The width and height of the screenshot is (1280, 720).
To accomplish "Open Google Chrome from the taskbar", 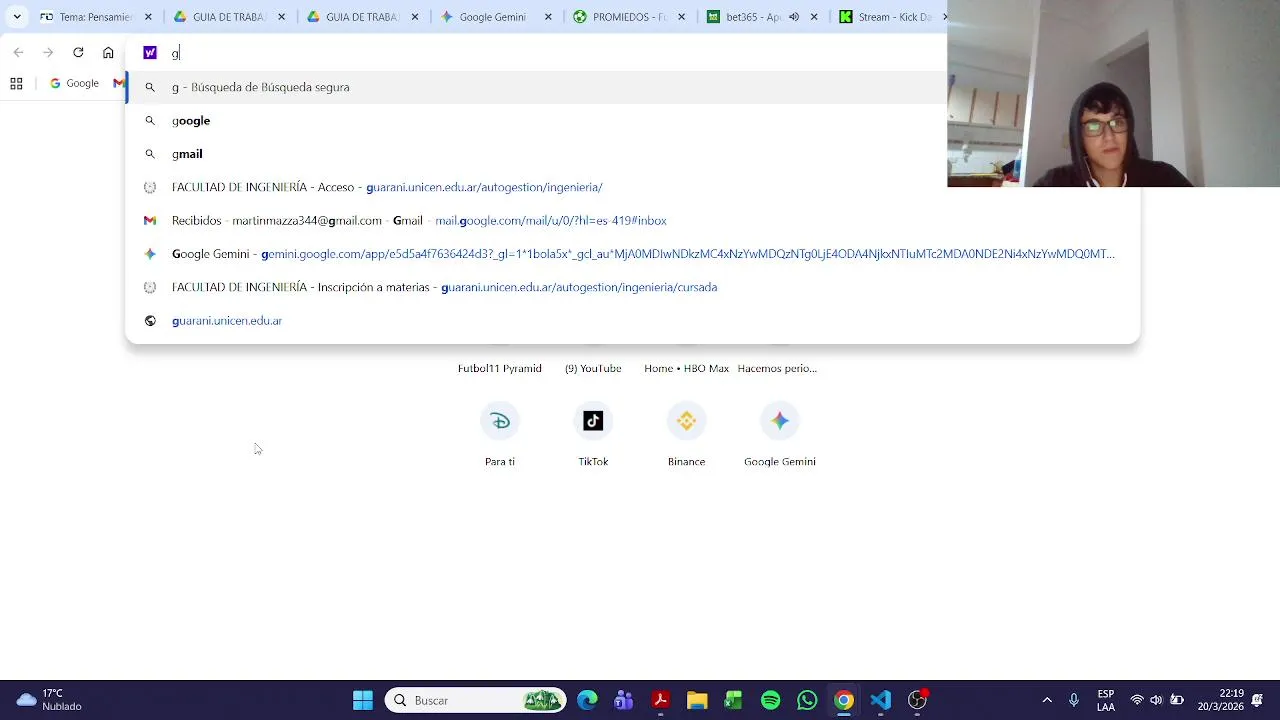I will (x=844, y=700).
